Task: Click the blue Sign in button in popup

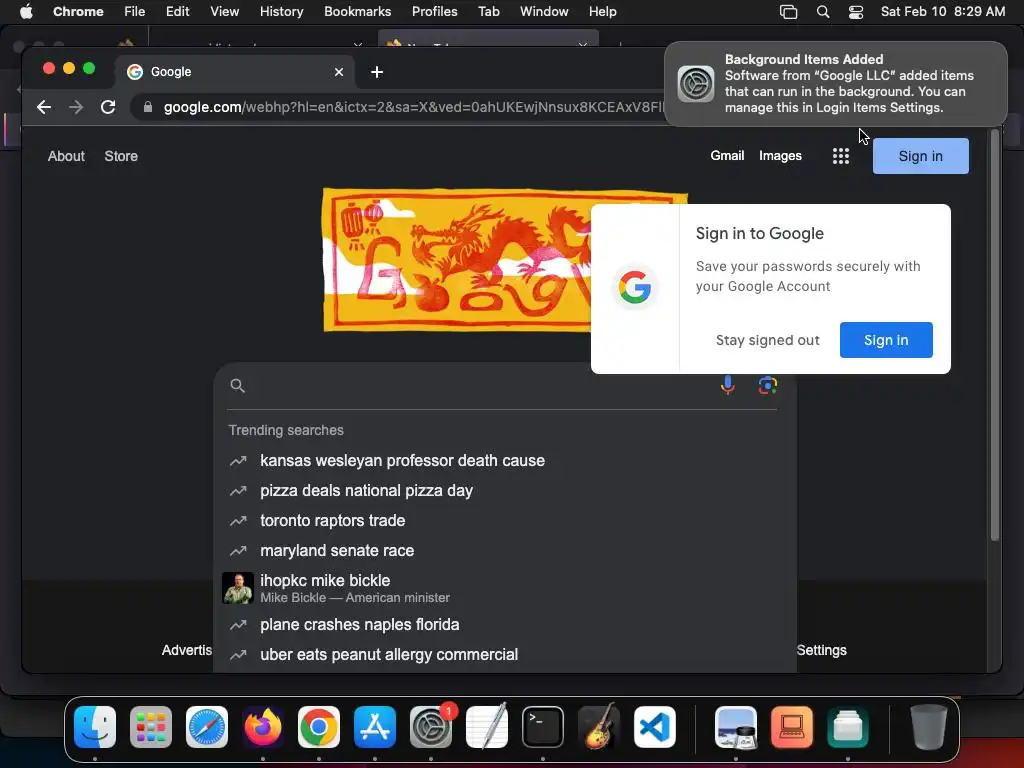Action: pos(886,340)
